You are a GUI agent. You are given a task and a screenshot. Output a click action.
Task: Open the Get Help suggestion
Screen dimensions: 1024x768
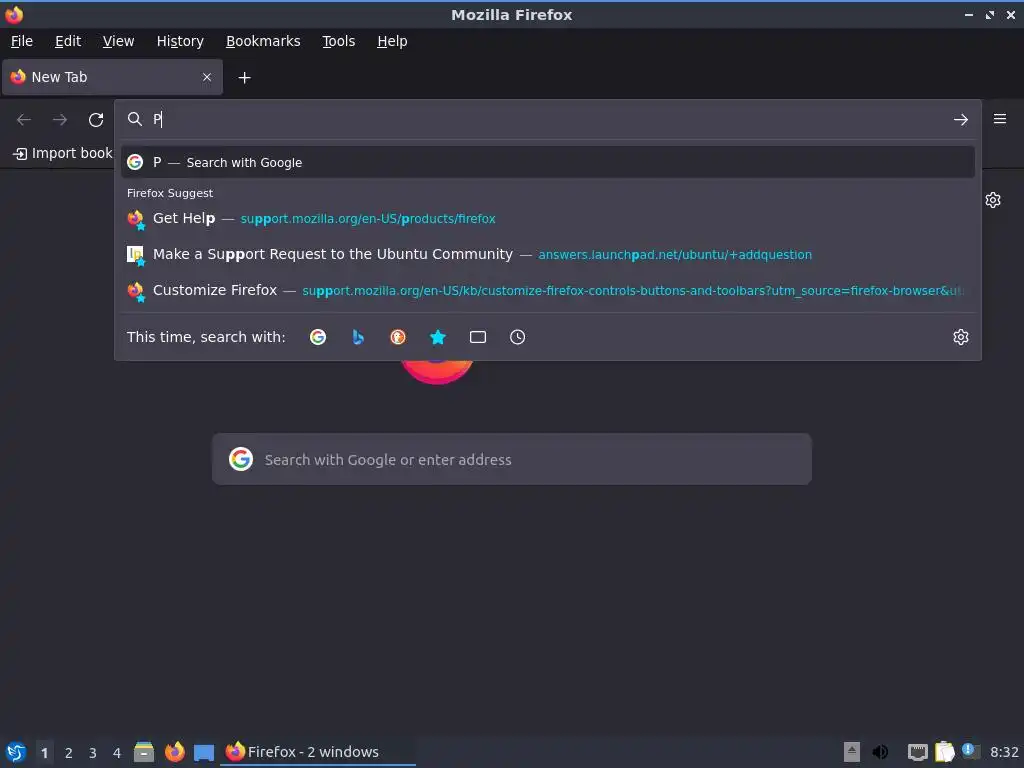[547, 218]
